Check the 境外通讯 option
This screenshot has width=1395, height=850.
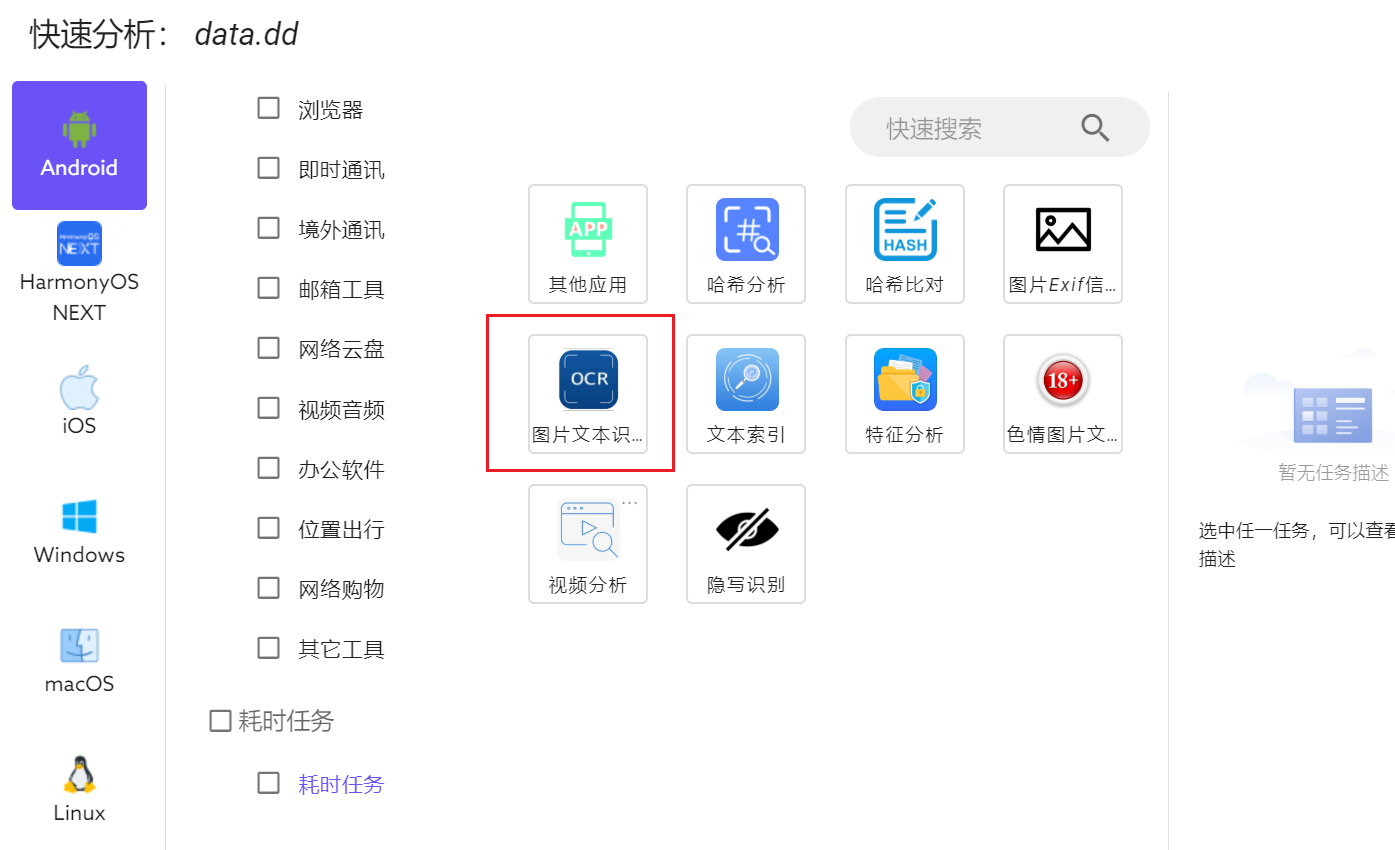268,228
